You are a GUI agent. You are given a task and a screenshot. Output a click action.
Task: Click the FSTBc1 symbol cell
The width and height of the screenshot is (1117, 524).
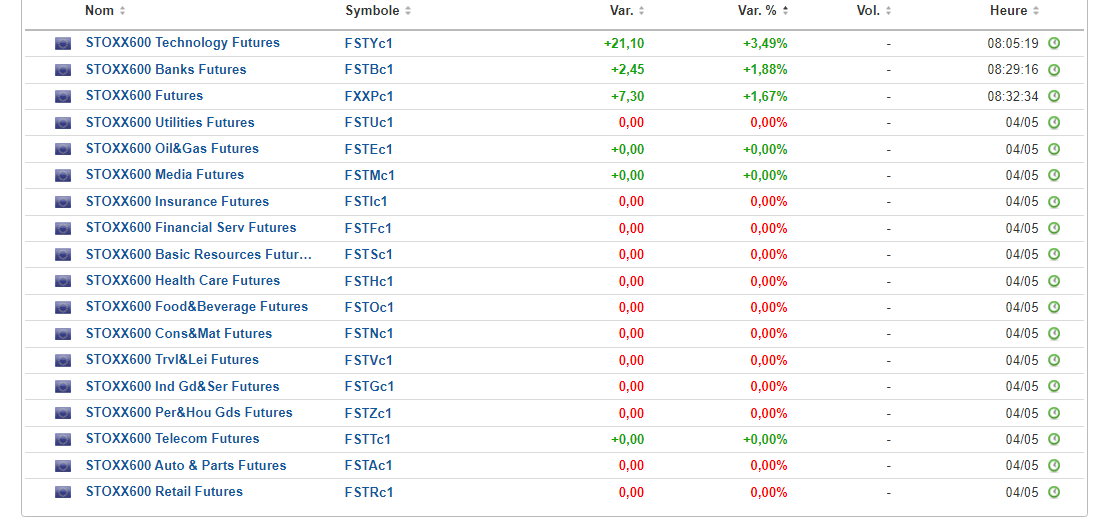coord(369,70)
